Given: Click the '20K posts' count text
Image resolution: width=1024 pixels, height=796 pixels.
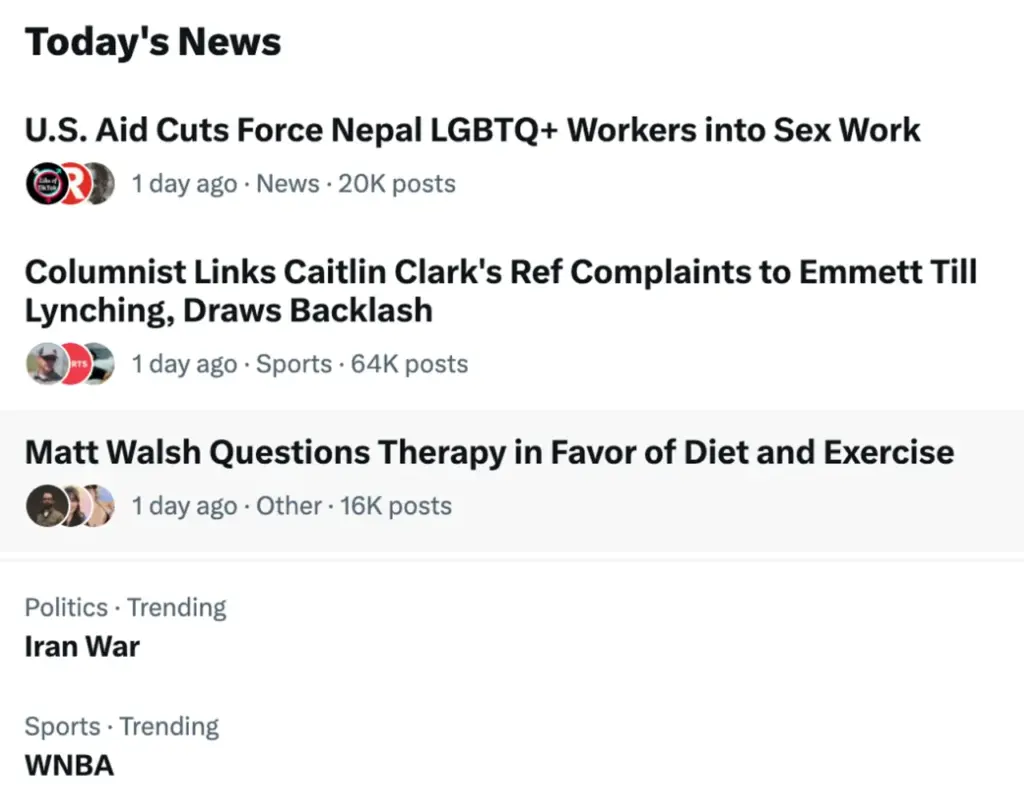Looking at the screenshot, I should point(396,183).
